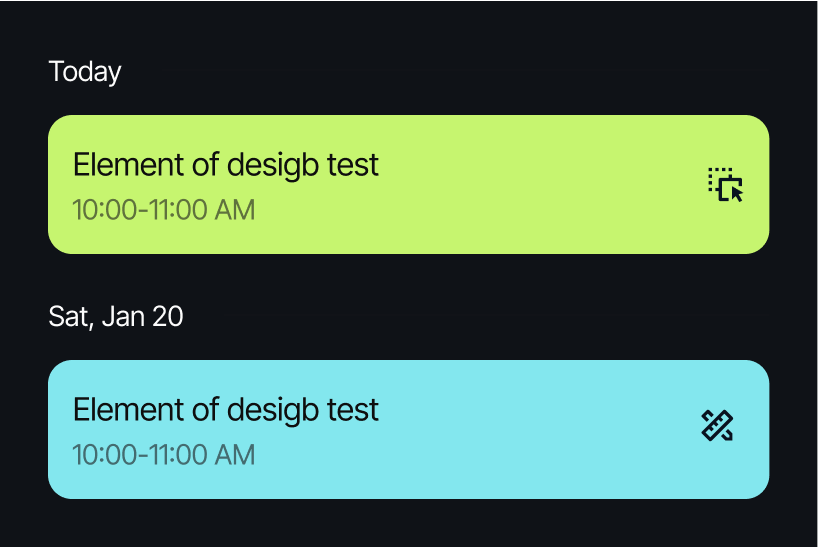Select the "Today" section header
The width and height of the screenshot is (818, 547).
[x=85, y=72]
